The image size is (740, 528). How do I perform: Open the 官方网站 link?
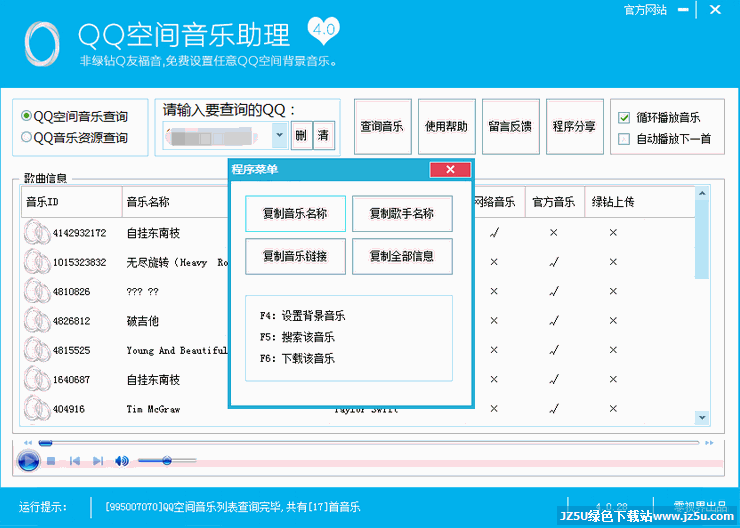[645, 10]
